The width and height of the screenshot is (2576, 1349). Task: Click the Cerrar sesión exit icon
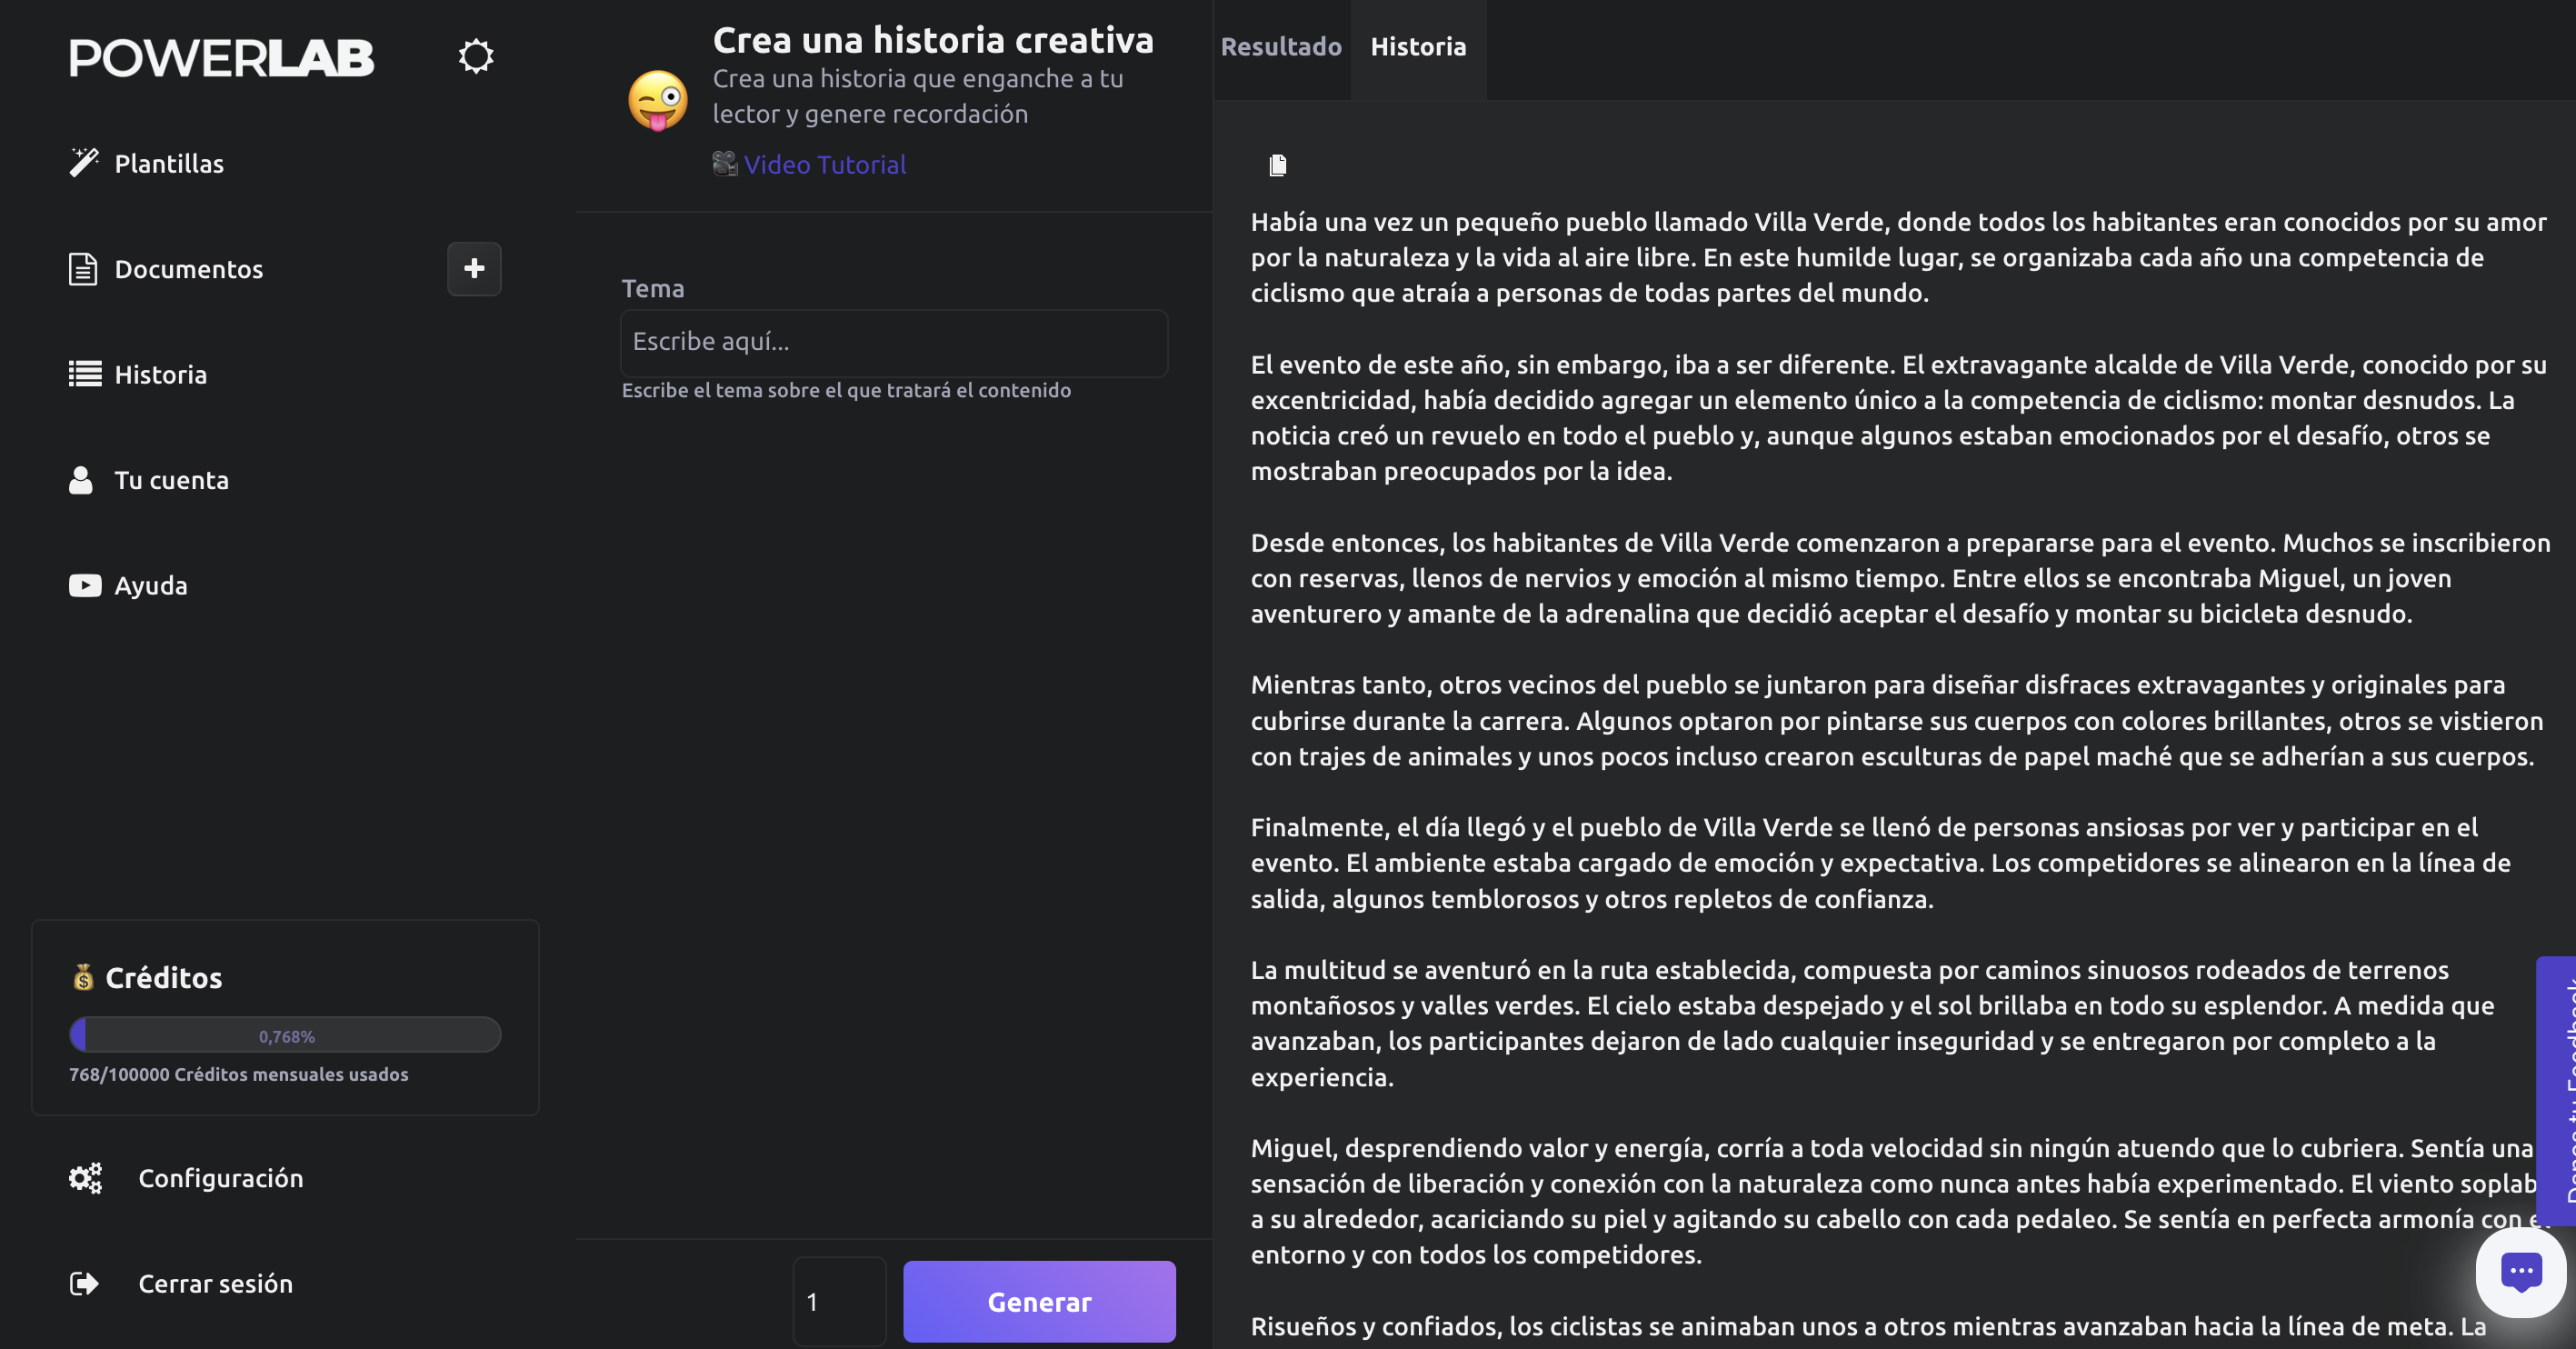(85, 1283)
